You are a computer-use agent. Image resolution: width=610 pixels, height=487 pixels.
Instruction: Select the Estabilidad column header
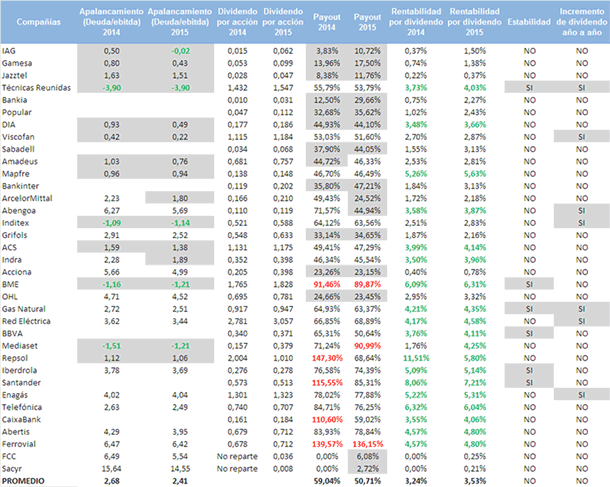click(529, 22)
